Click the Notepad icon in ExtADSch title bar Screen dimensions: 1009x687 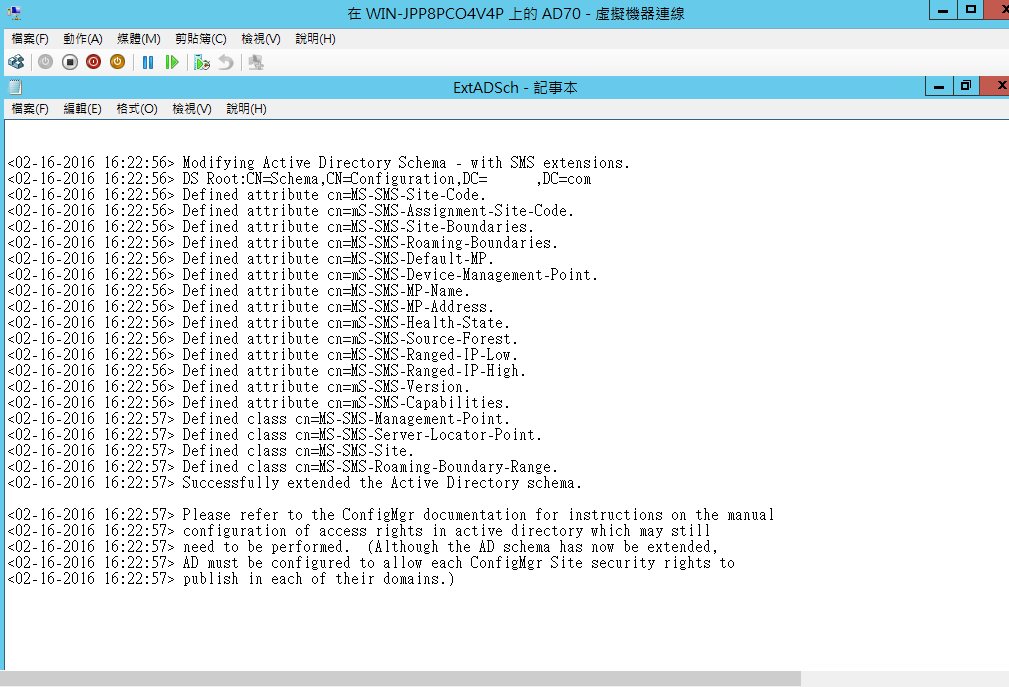(x=15, y=87)
